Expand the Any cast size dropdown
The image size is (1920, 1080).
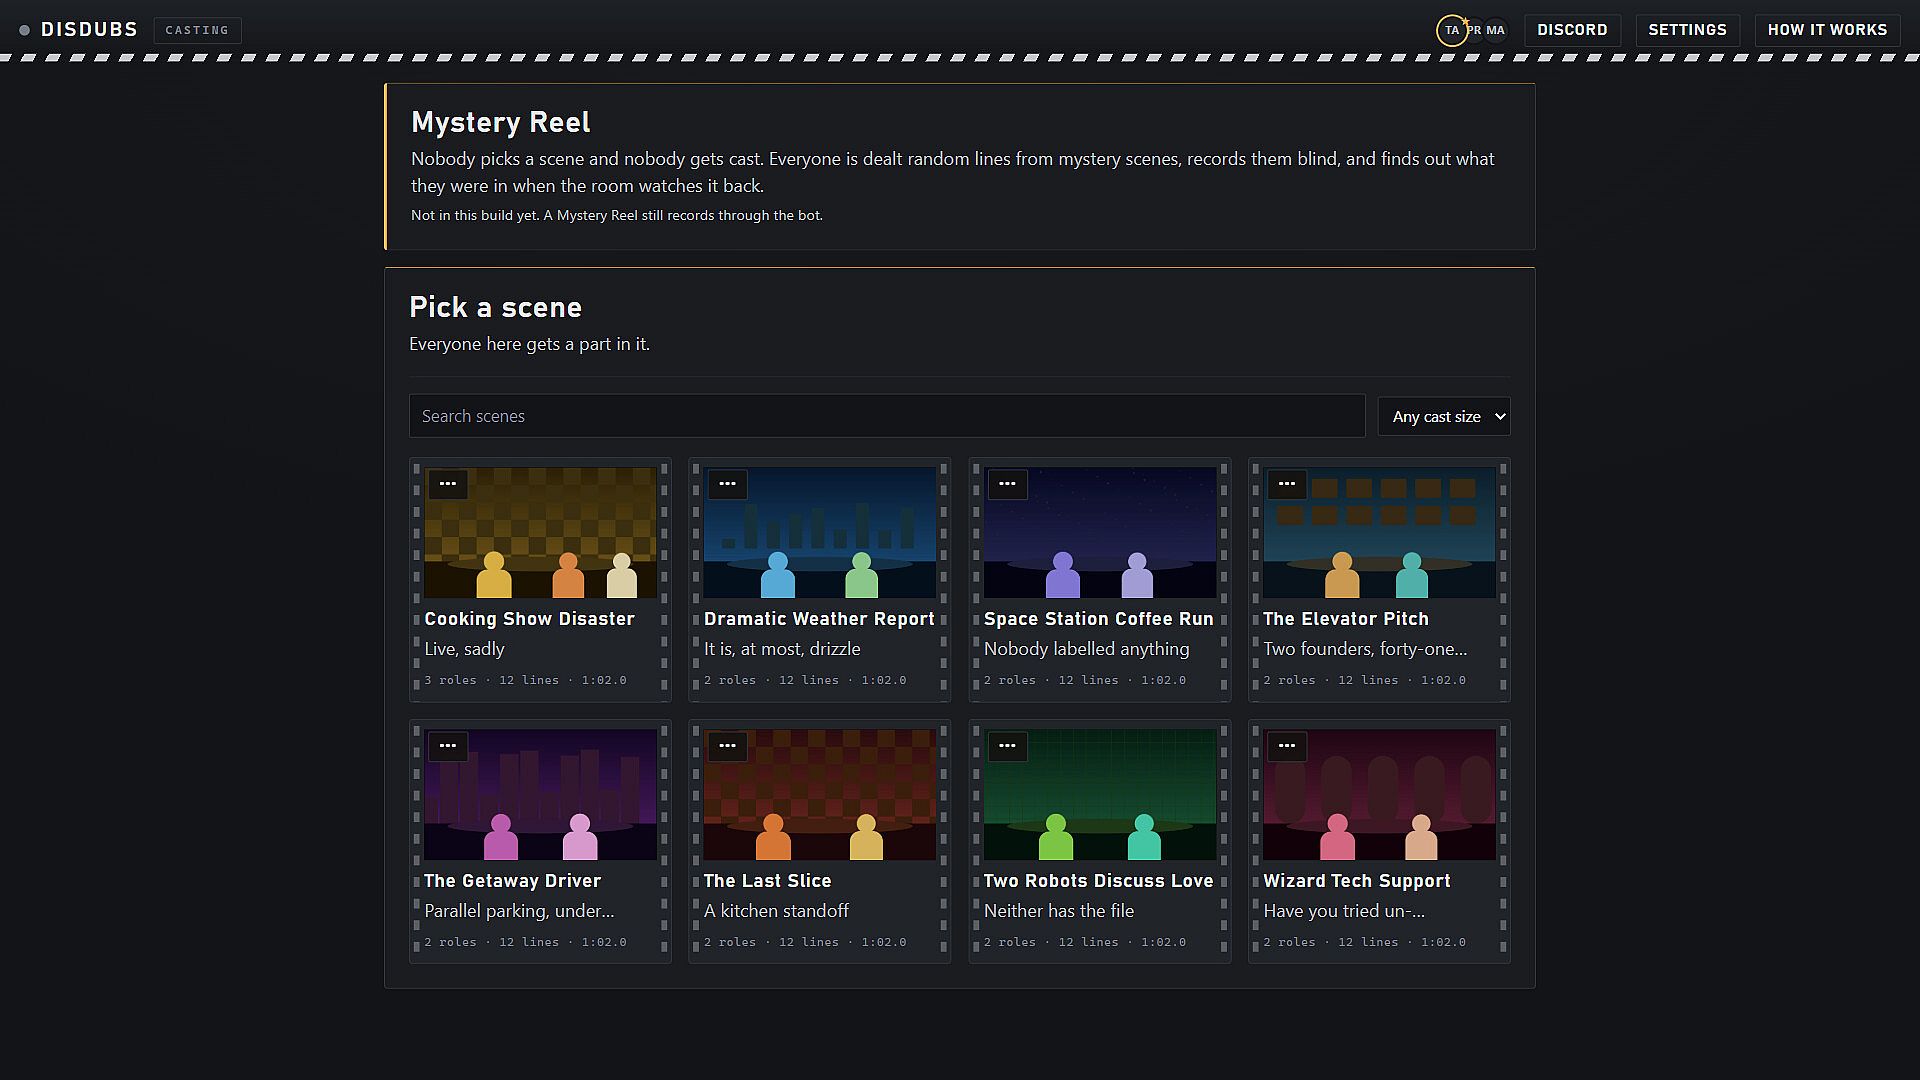click(1444, 416)
